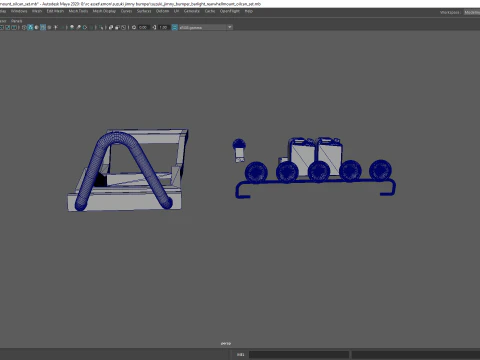Click the MEL command line input field
480x360 pixels.
[299, 354]
